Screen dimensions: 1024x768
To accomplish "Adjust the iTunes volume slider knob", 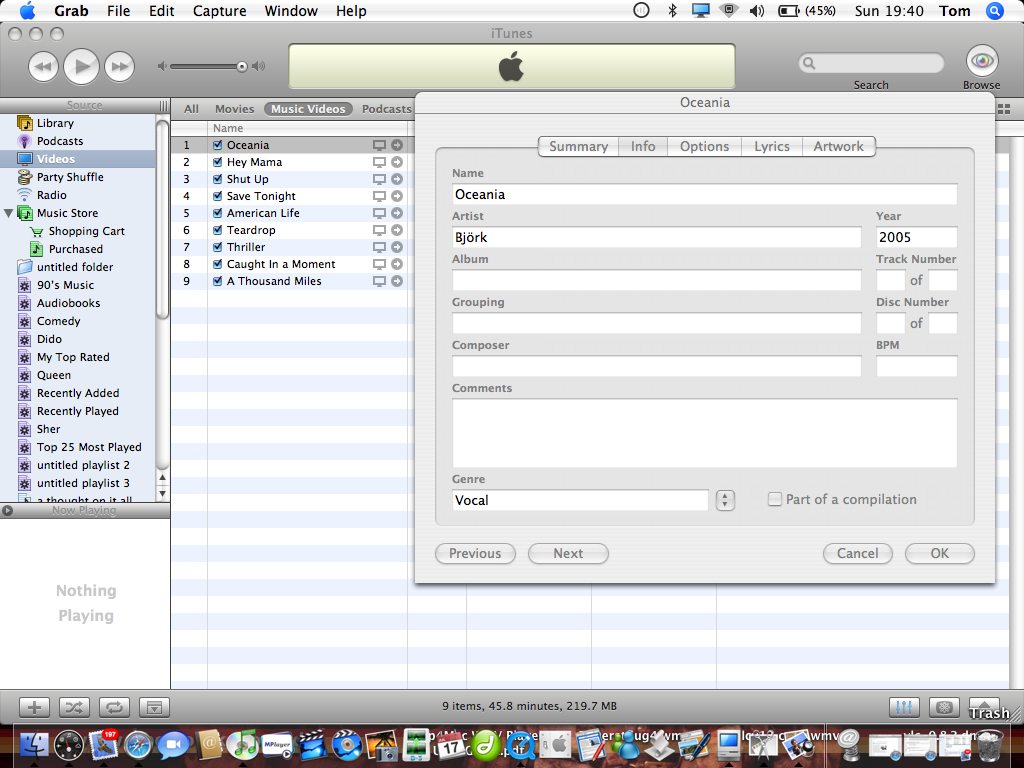I will pyautogui.click(x=242, y=67).
